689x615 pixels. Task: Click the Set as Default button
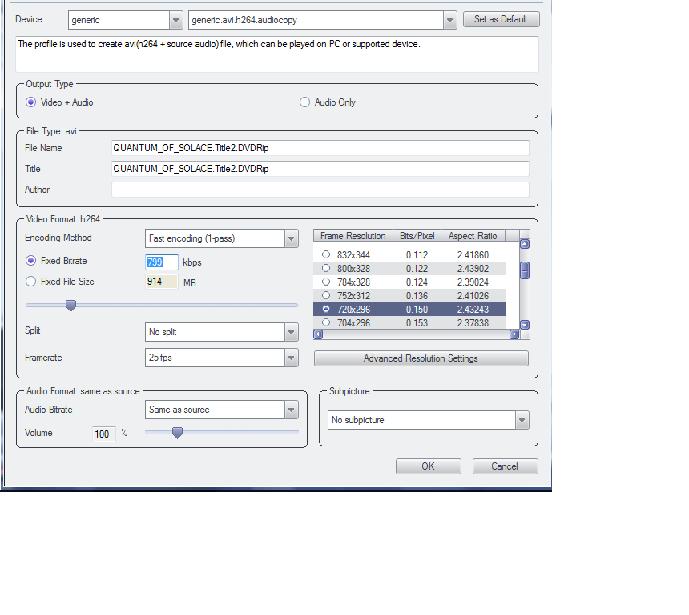501,19
